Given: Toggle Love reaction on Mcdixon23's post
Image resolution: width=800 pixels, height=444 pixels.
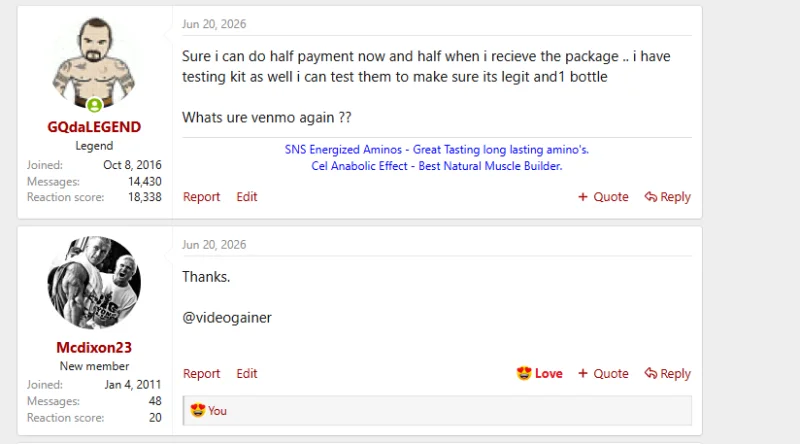Looking at the screenshot, I should click(539, 374).
